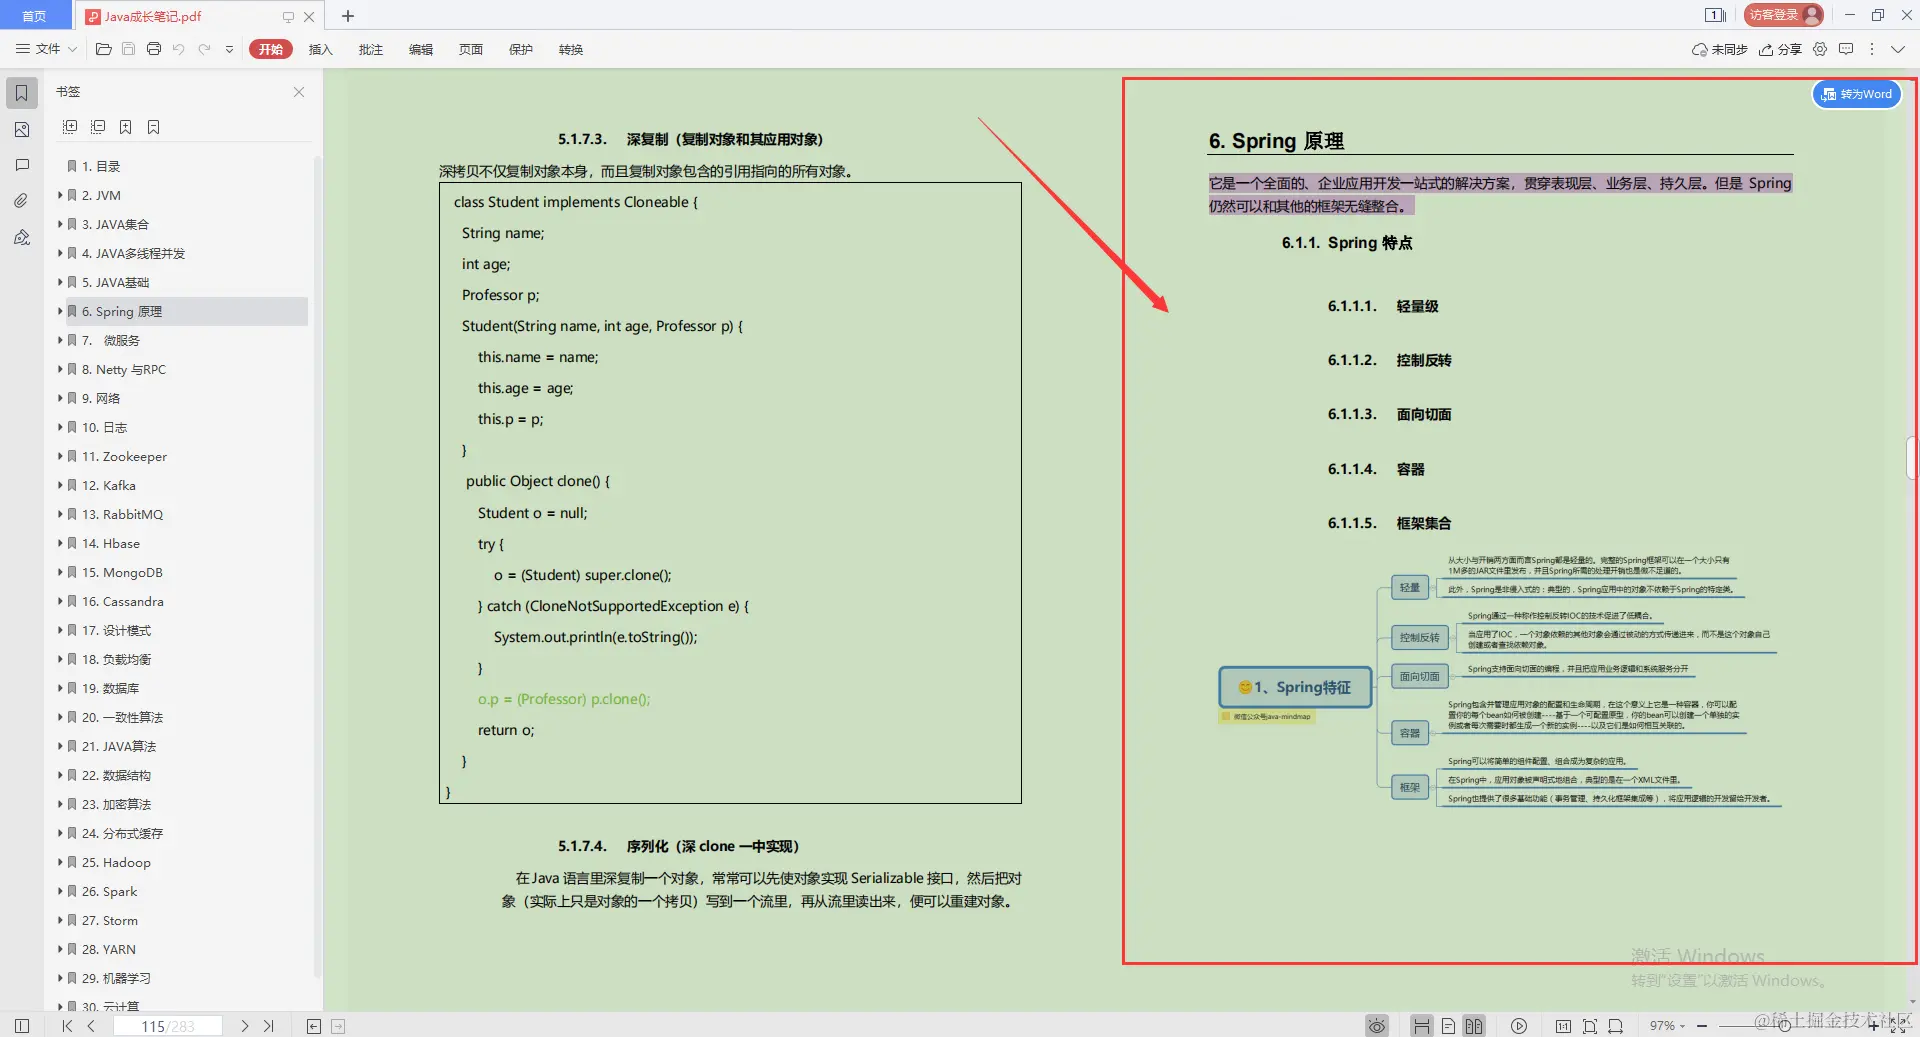The width and height of the screenshot is (1920, 1037).
Task: Open the bookmarks panel icon in sidebar
Action: point(21,93)
